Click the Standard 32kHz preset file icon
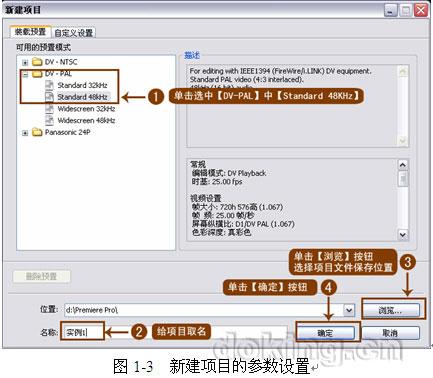Image resolution: width=433 pixels, height=378 pixels. [50, 85]
